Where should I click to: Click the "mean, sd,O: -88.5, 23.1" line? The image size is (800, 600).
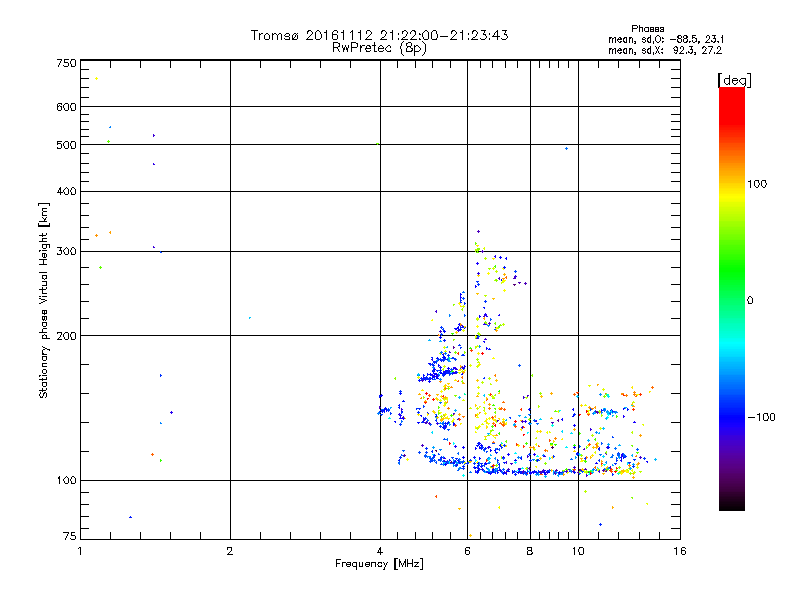pos(666,40)
